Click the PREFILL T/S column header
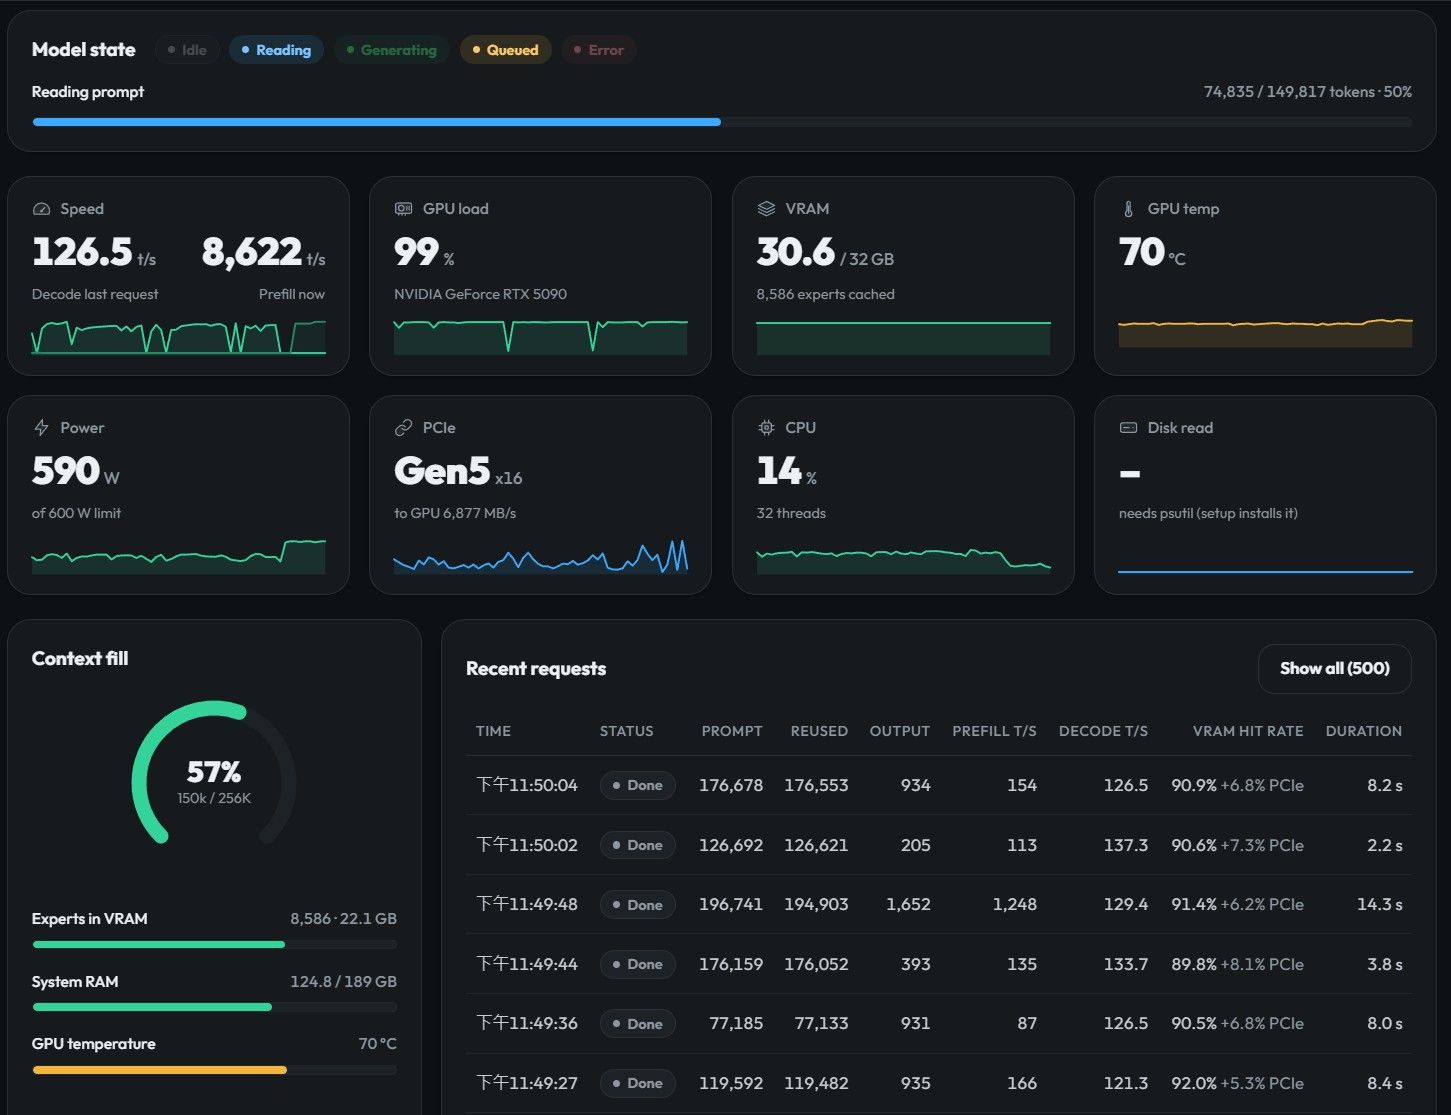 (x=994, y=731)
